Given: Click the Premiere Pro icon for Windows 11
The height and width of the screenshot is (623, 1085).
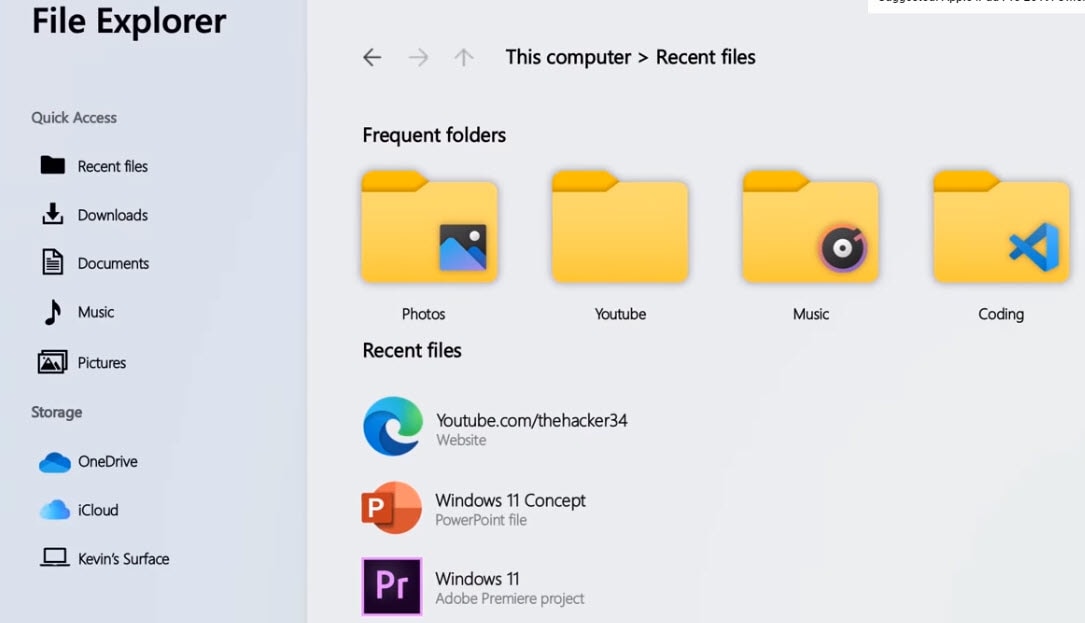Looking at the screenshot, I should (392, 586).
